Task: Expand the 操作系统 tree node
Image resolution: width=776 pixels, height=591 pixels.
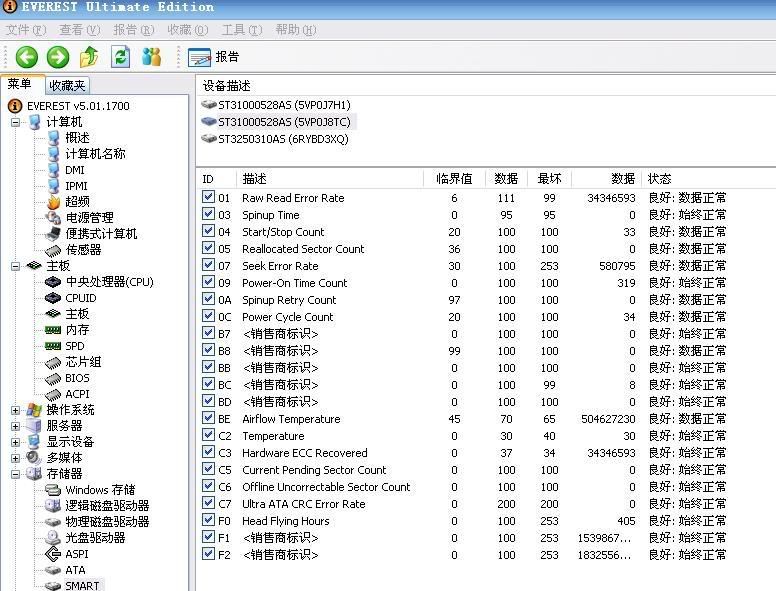Action: [16, 410]
